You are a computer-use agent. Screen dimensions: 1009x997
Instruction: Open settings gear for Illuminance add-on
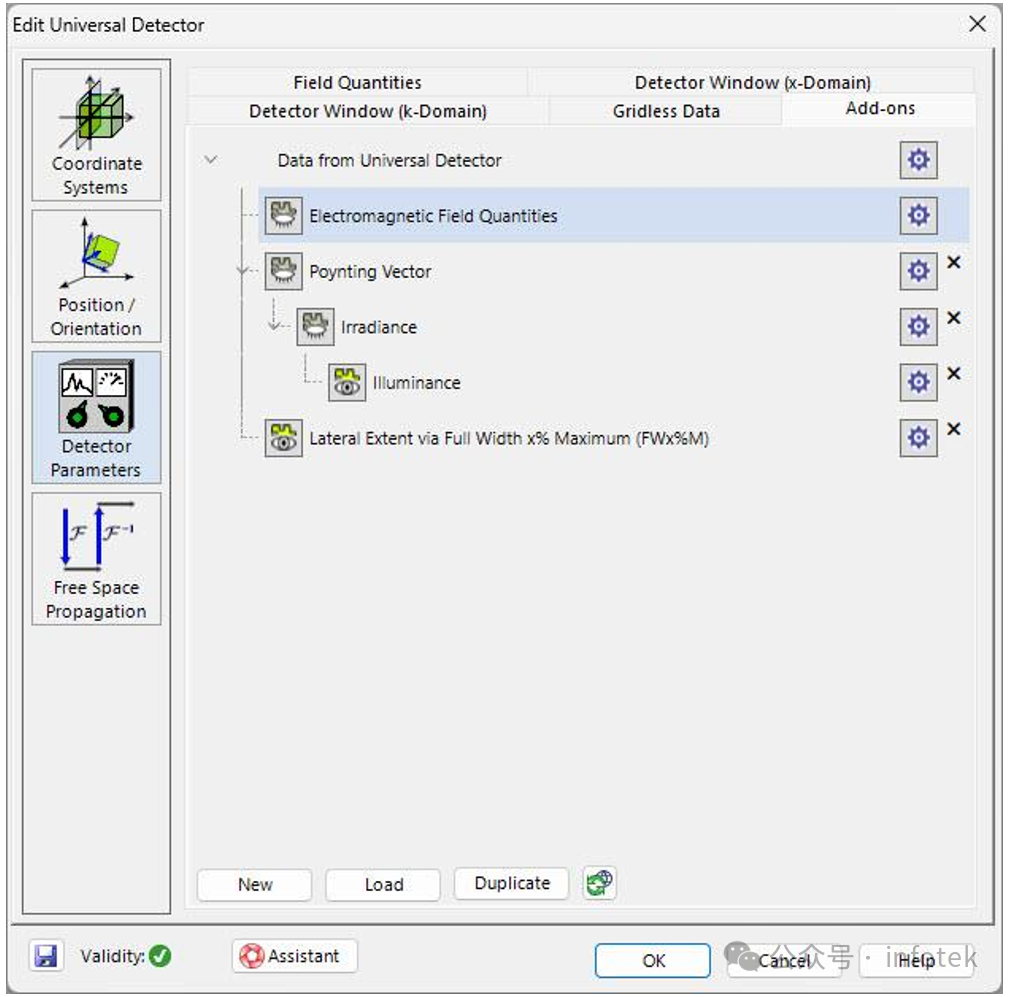click(917, 381)
